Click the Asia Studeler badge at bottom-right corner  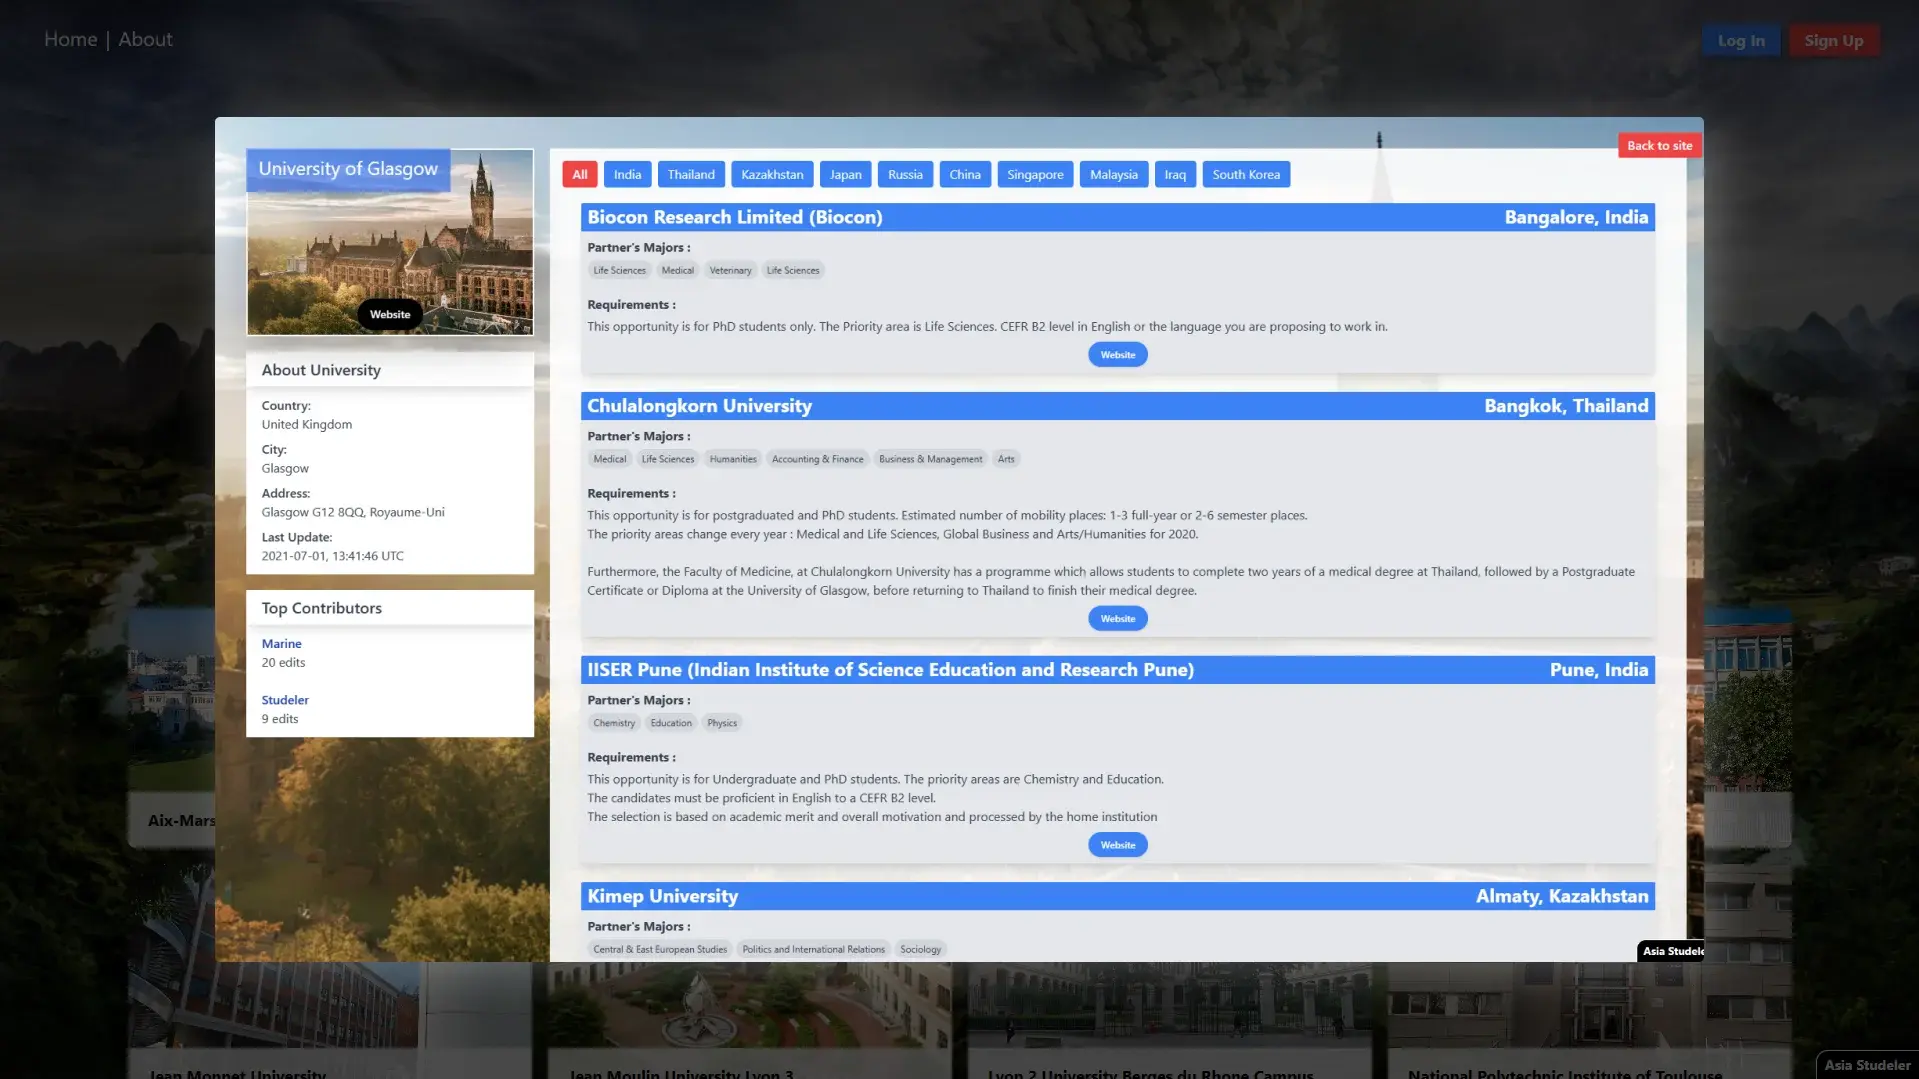pyautogui.click(x=1867, y=1065)
